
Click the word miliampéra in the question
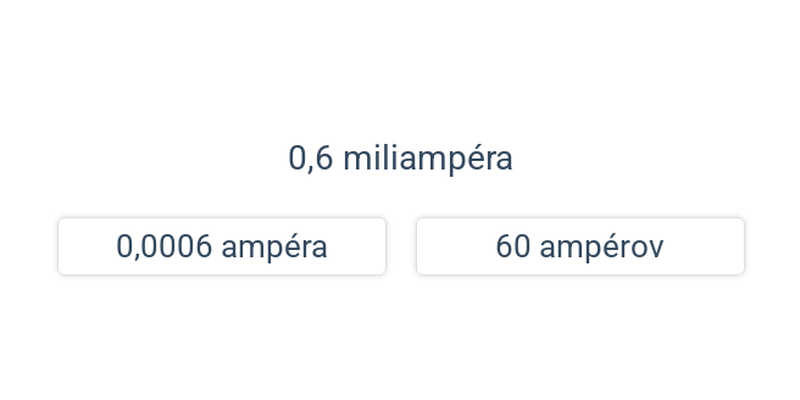(428, 159)
